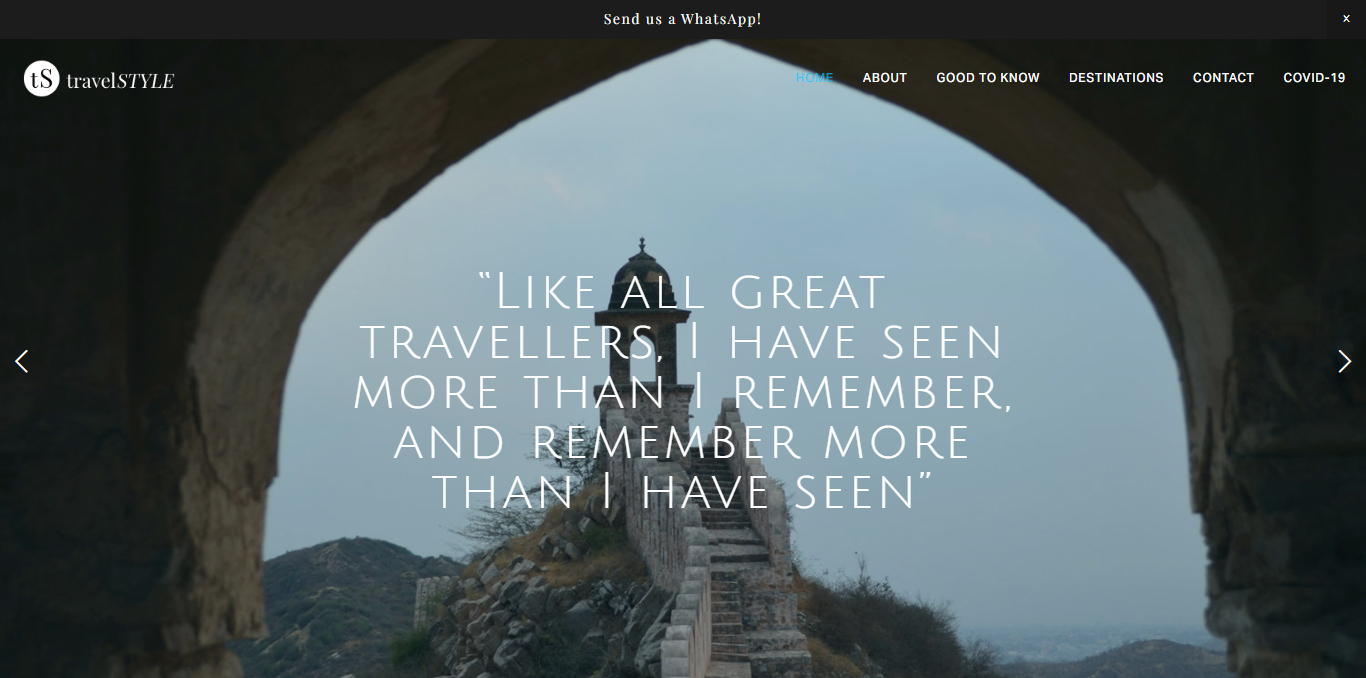Go to the CONTACT page
This screenshot has width=1366, height=678.
tap(1223, 78)
